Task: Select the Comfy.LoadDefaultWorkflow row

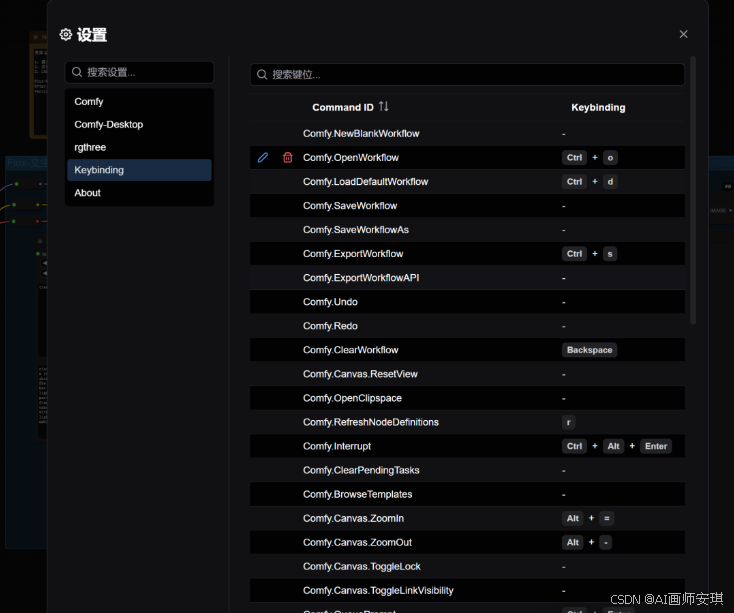Action: pos(467,182)
